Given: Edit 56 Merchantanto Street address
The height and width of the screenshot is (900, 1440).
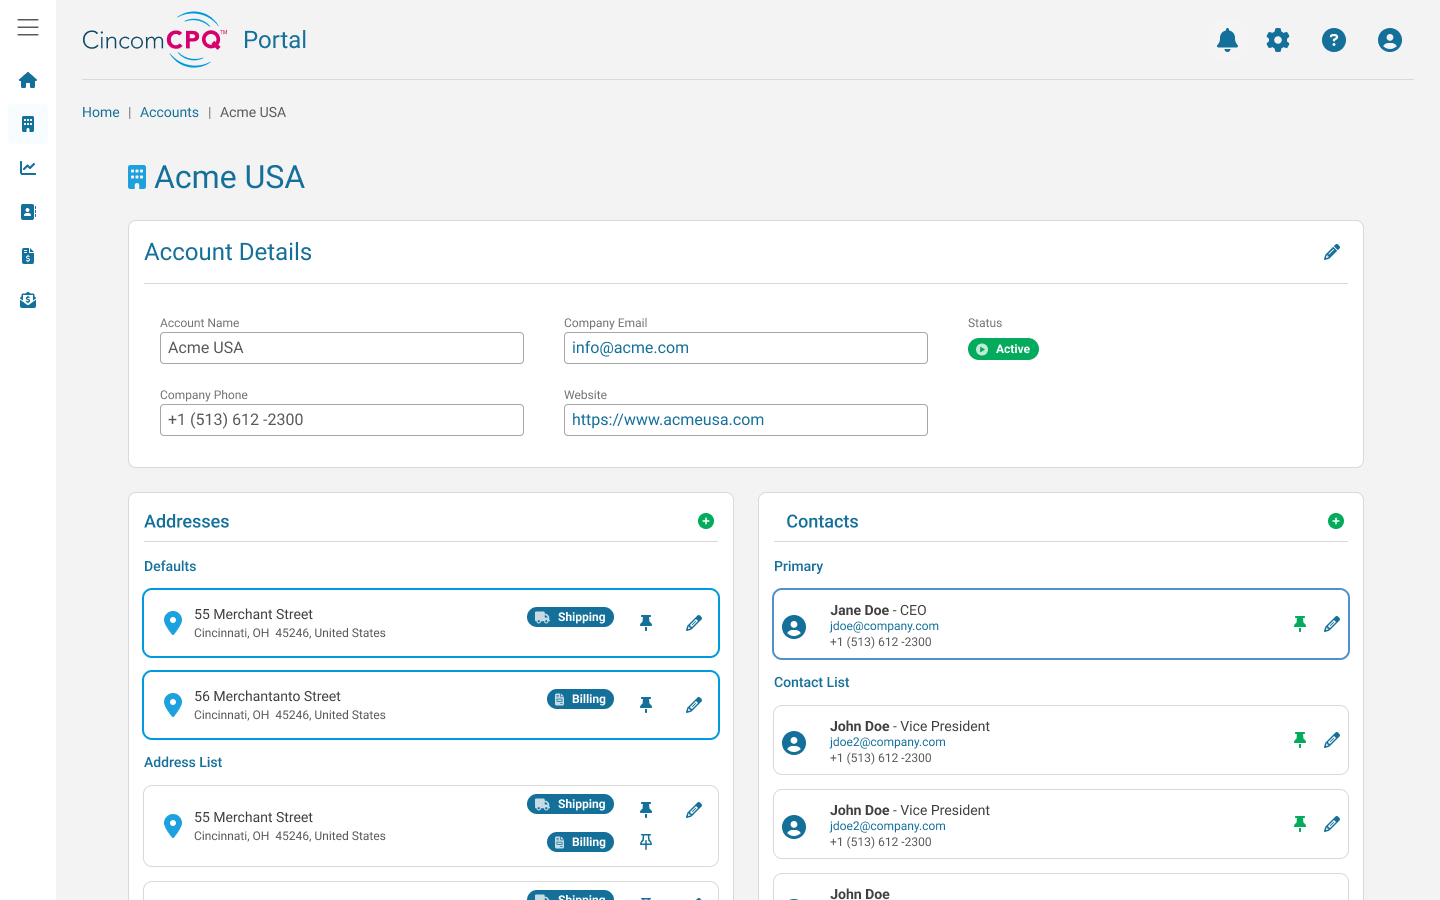Looking at the screenshot, I should tap(694, 705).
